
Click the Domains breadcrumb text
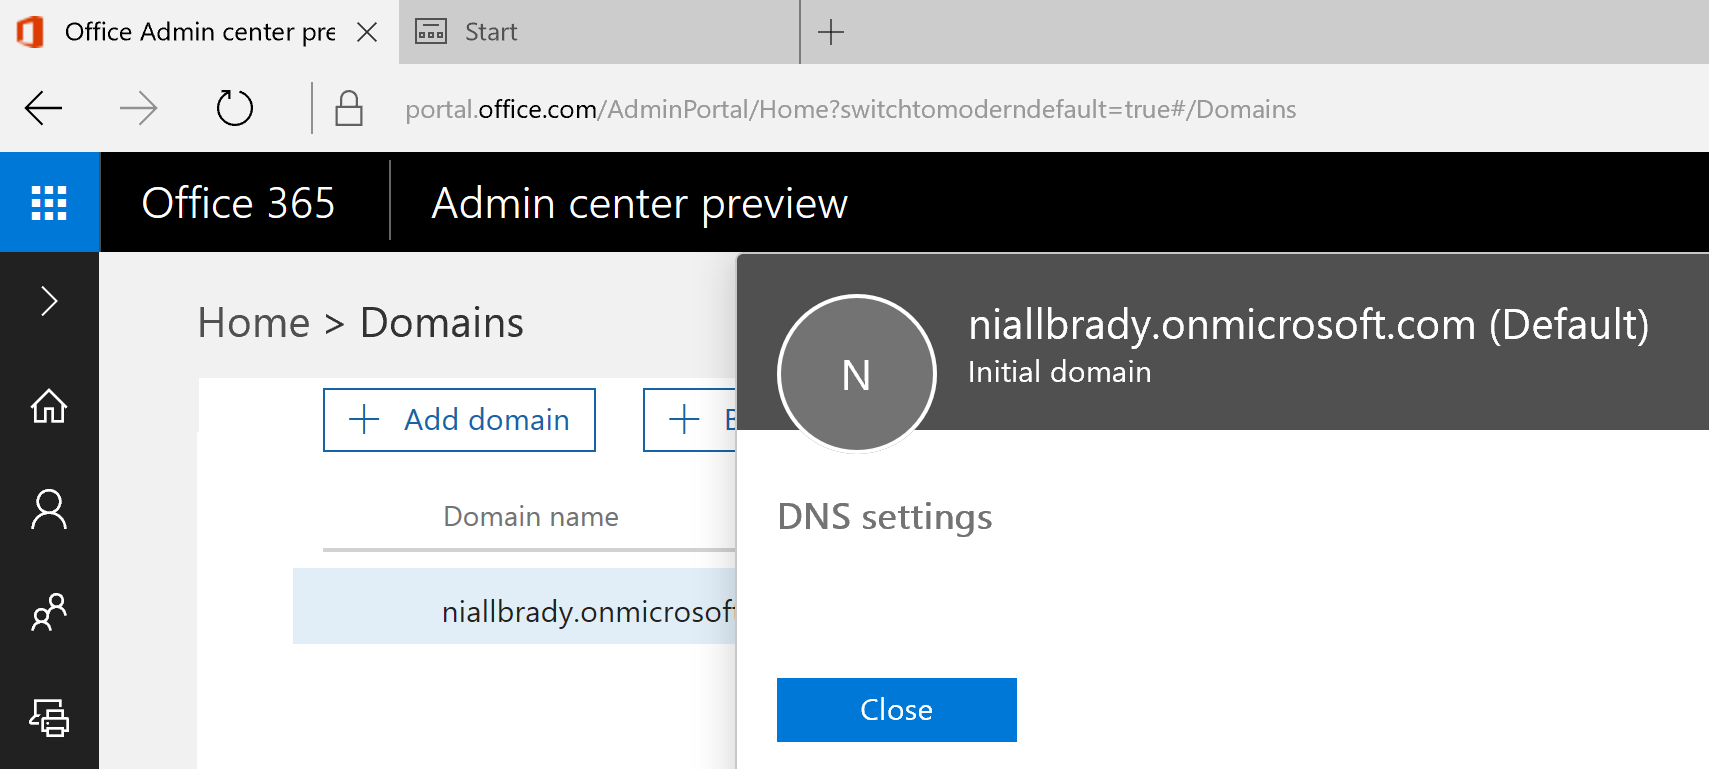(x=442, y=323)
